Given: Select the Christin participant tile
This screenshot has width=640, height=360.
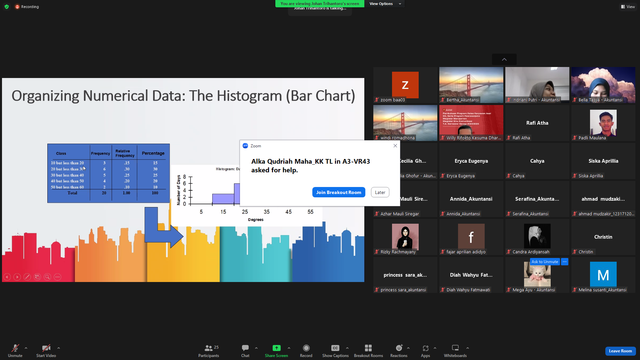Looking at the screenshot, I should pos(603,237).
